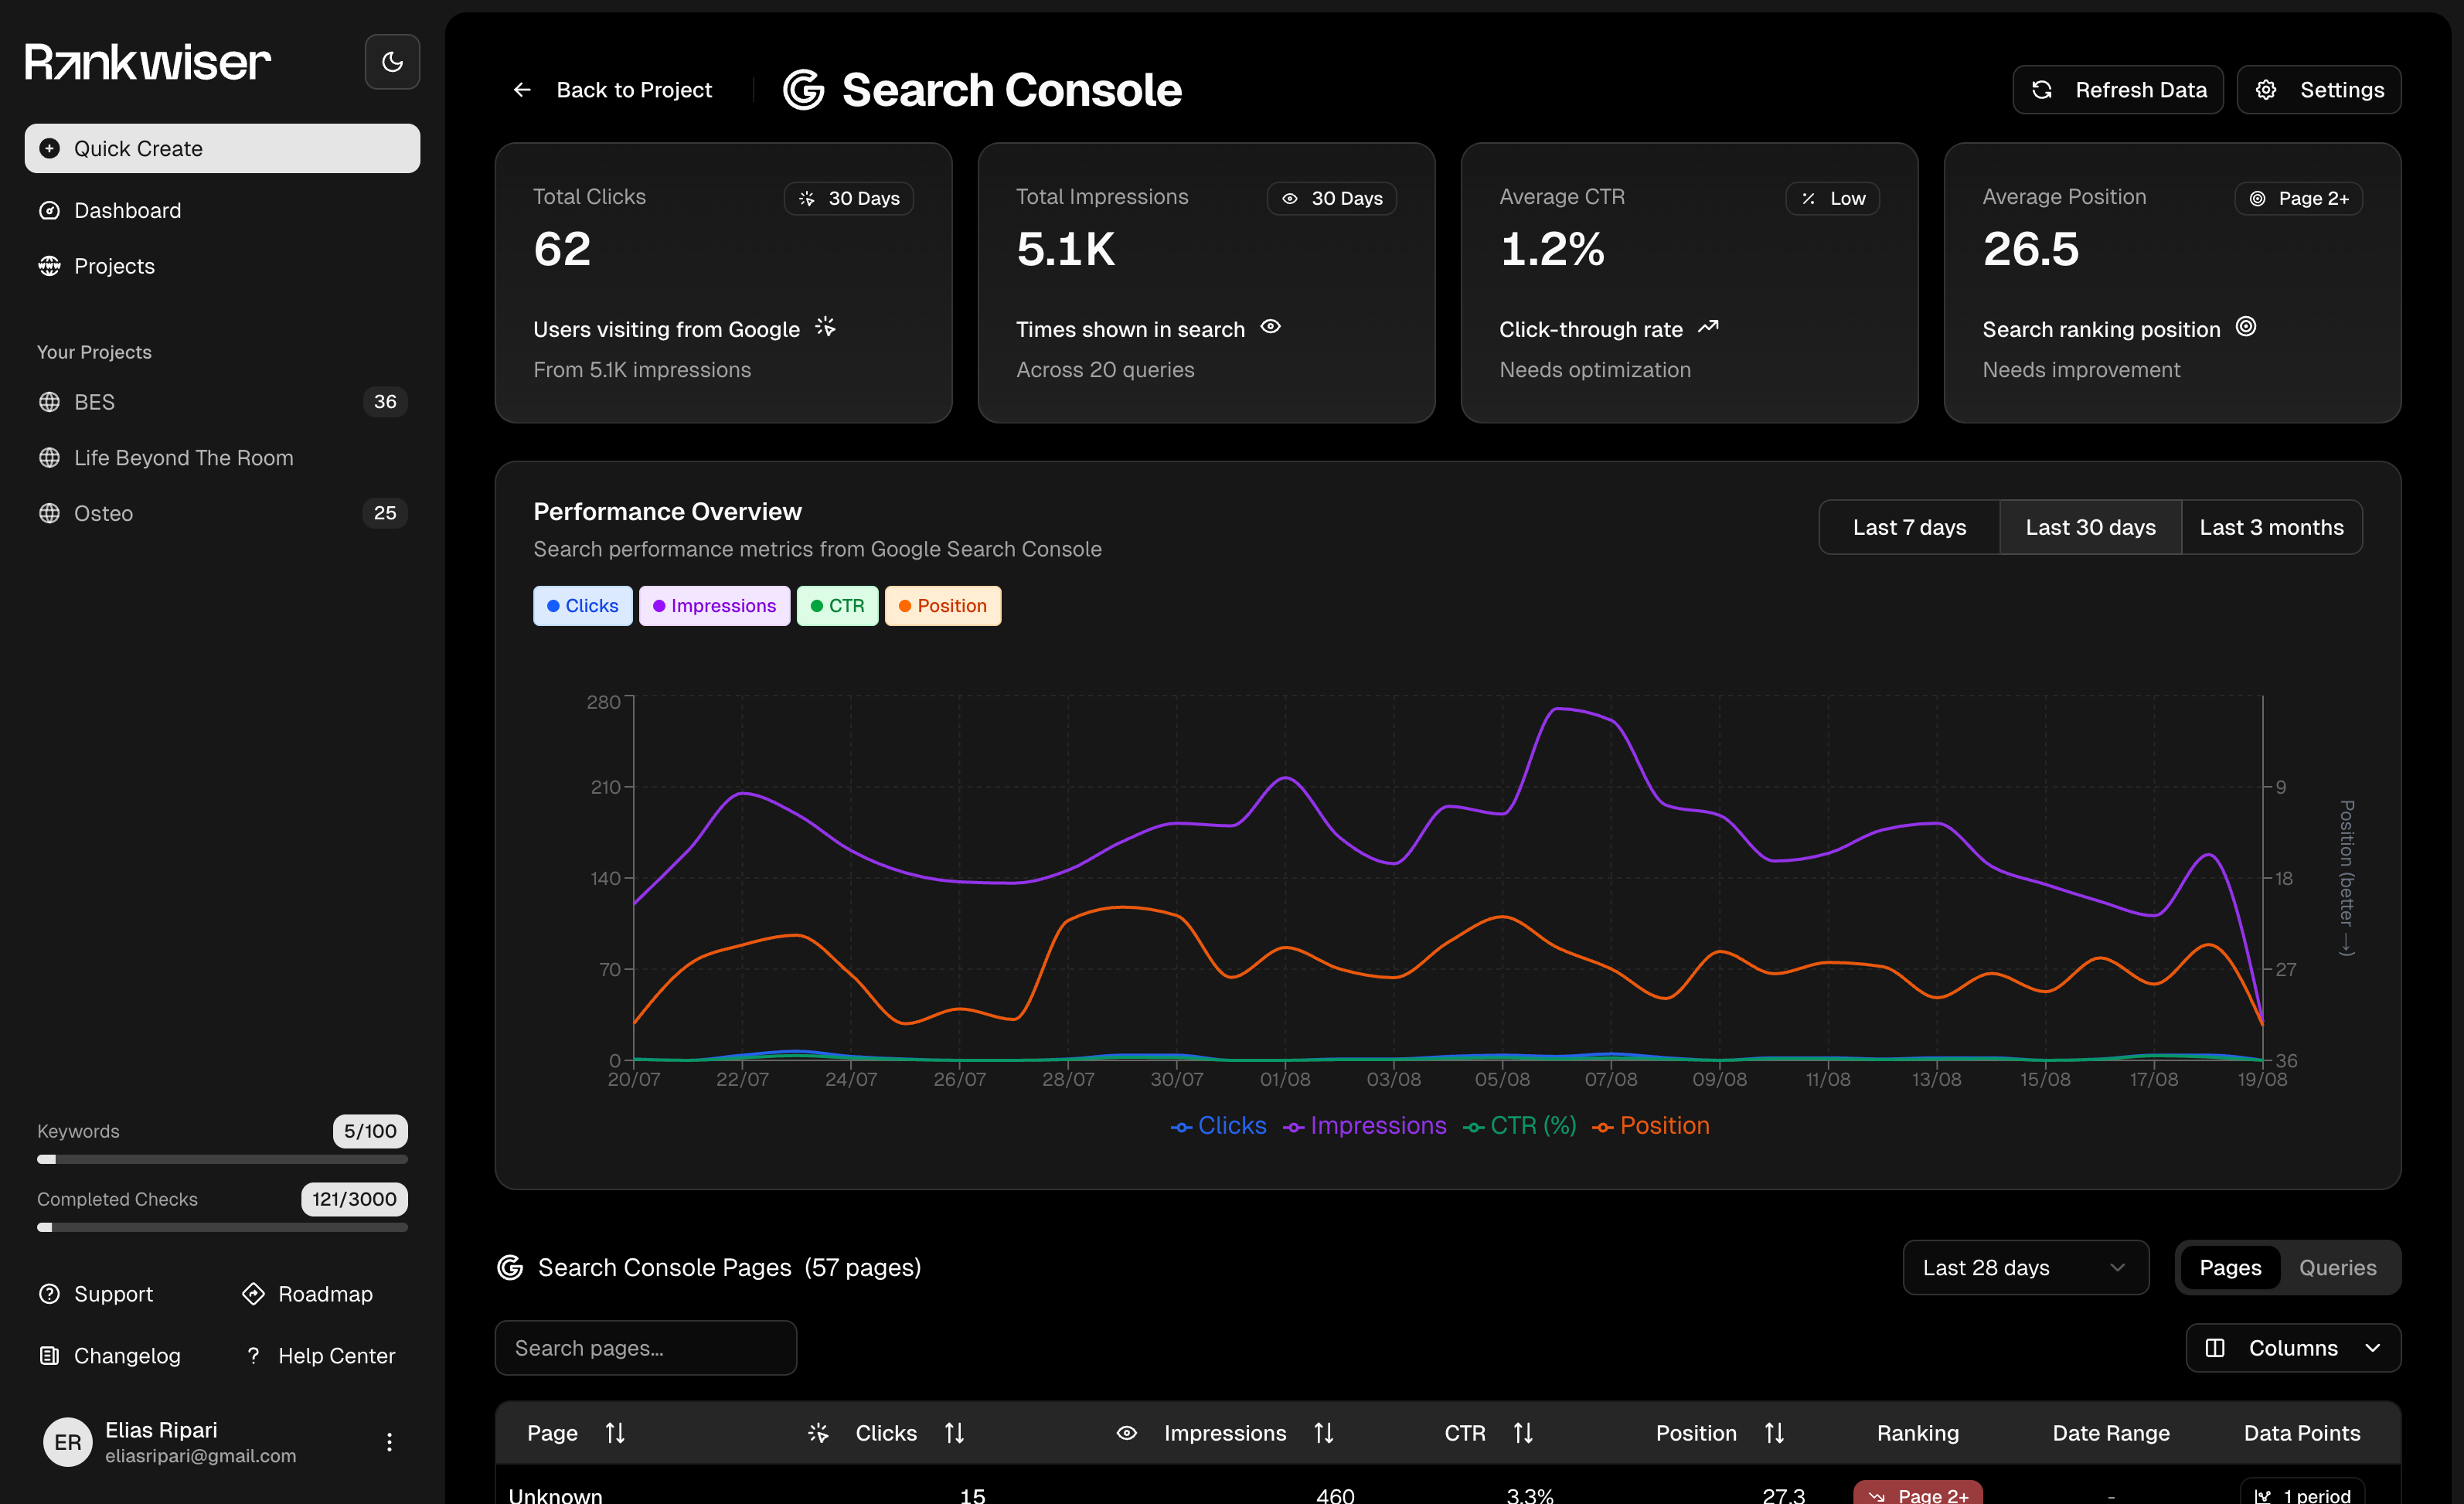Toggle the Impressions legend chip

click(x=713, y=605)
